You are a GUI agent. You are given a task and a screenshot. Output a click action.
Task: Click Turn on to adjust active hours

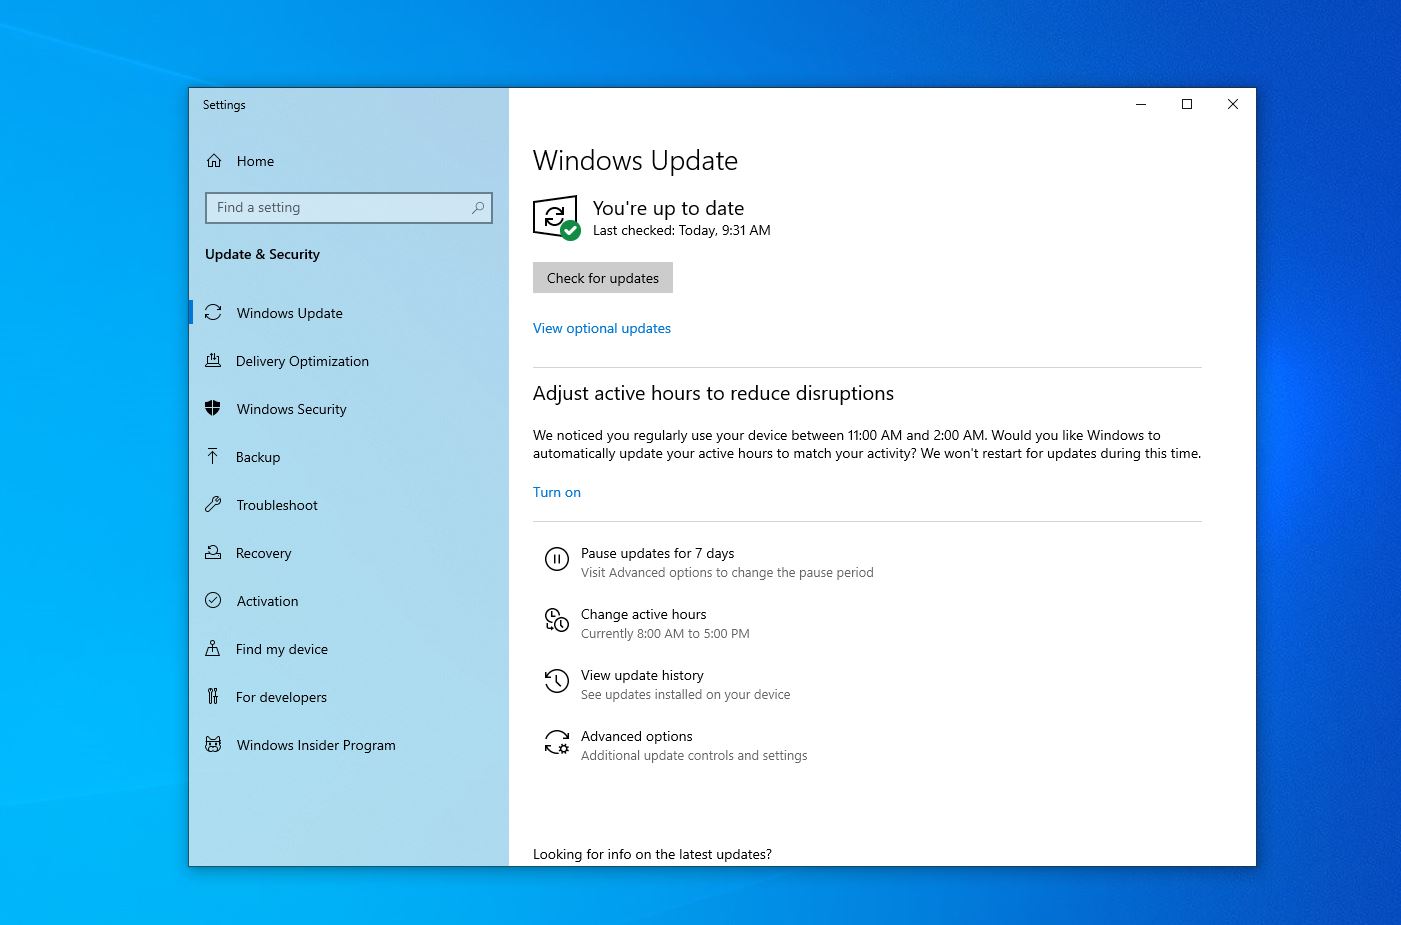[557, 492]
